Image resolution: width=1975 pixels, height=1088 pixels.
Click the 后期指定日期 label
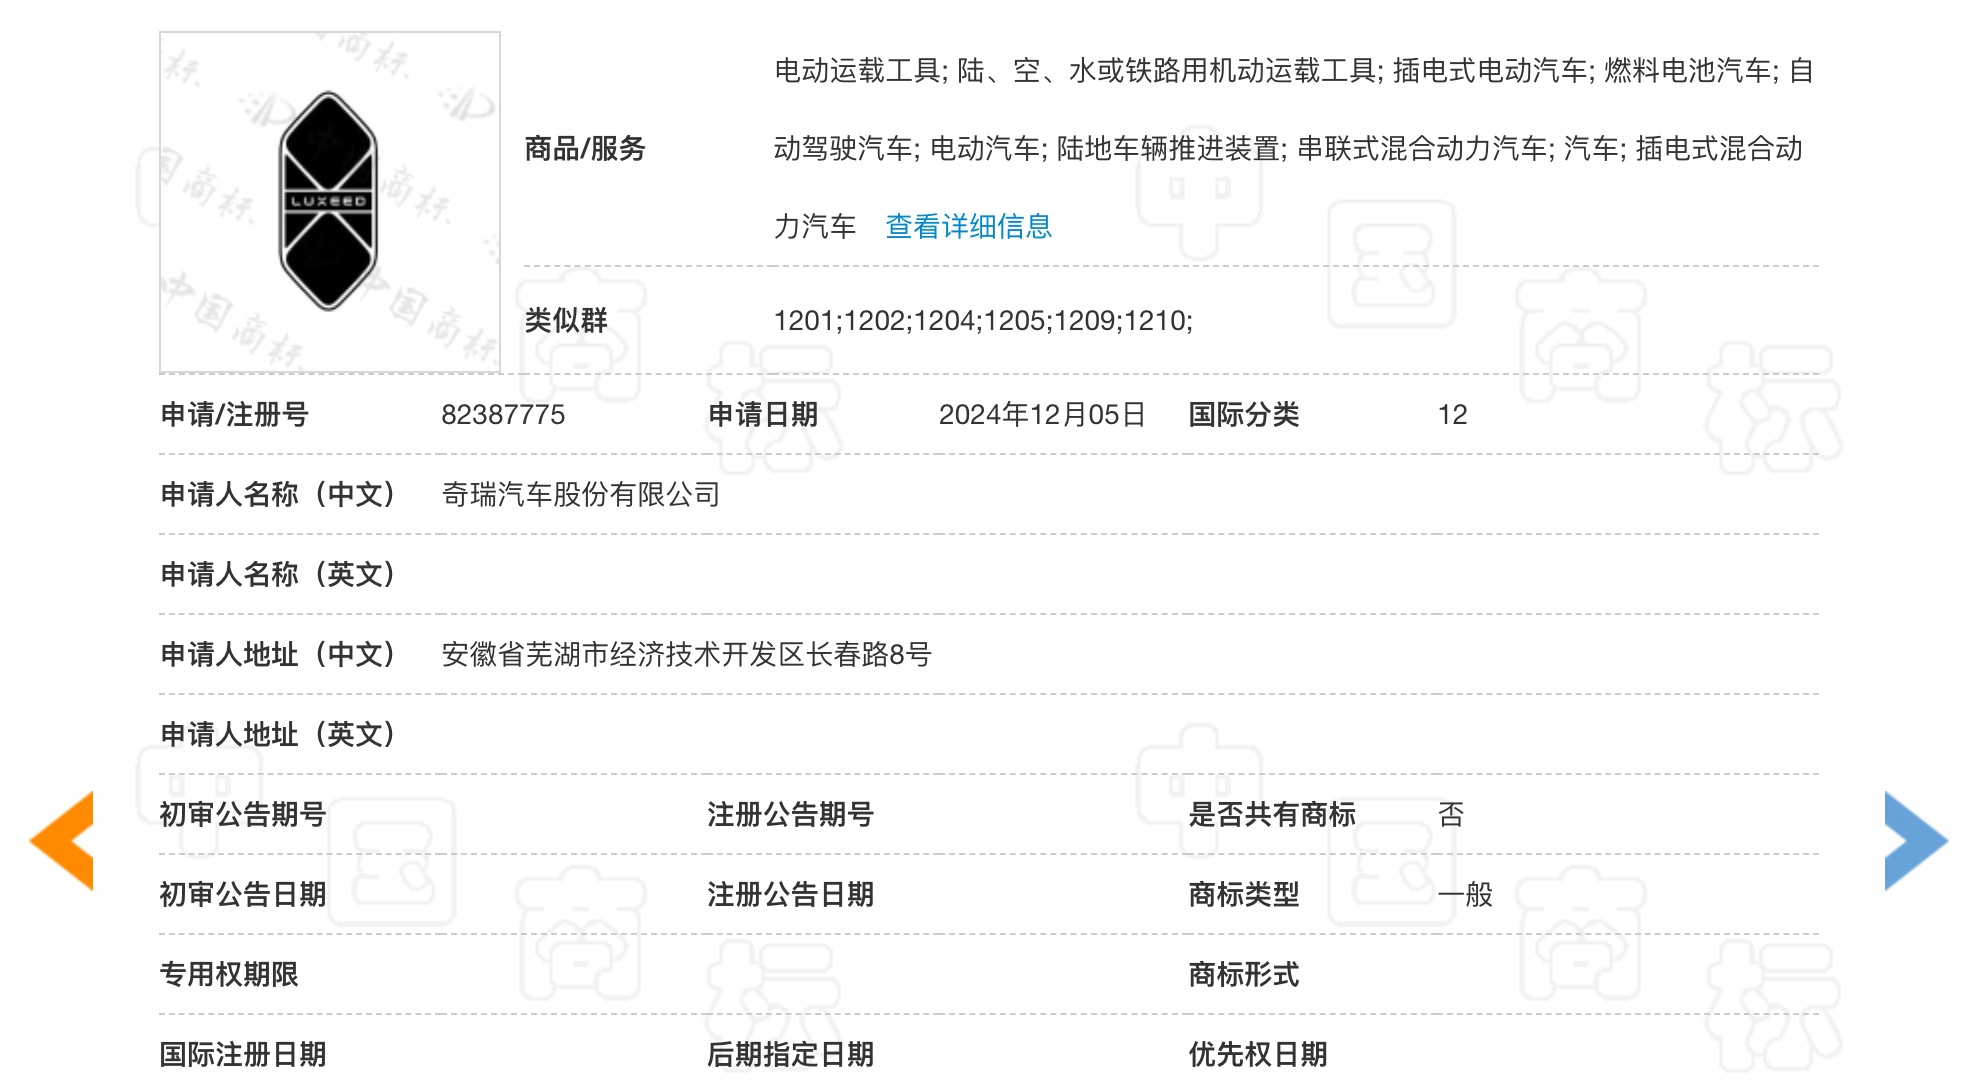(790, 1055)
